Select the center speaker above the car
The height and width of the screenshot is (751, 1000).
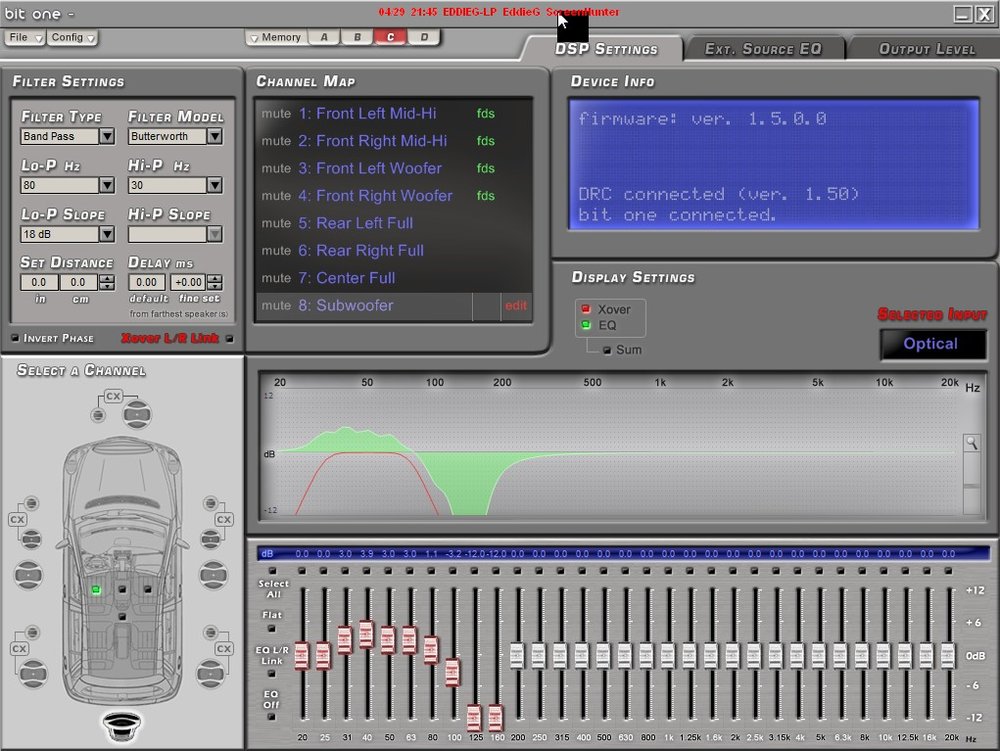pyautogui.click(x=137, y=414)
